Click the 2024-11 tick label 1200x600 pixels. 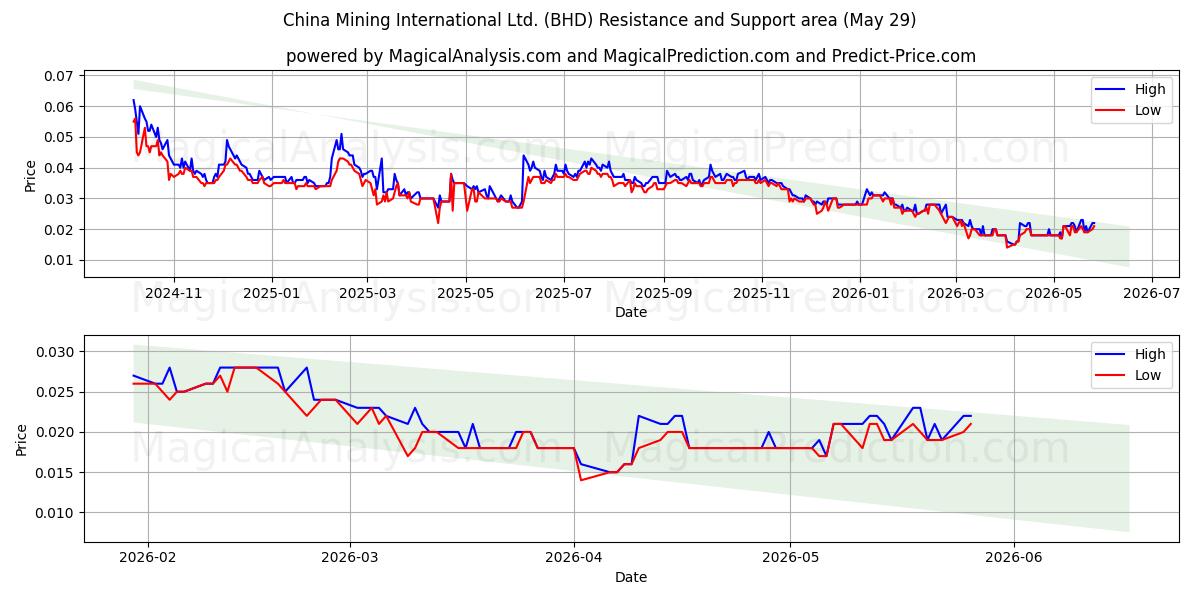pos(174,294)
